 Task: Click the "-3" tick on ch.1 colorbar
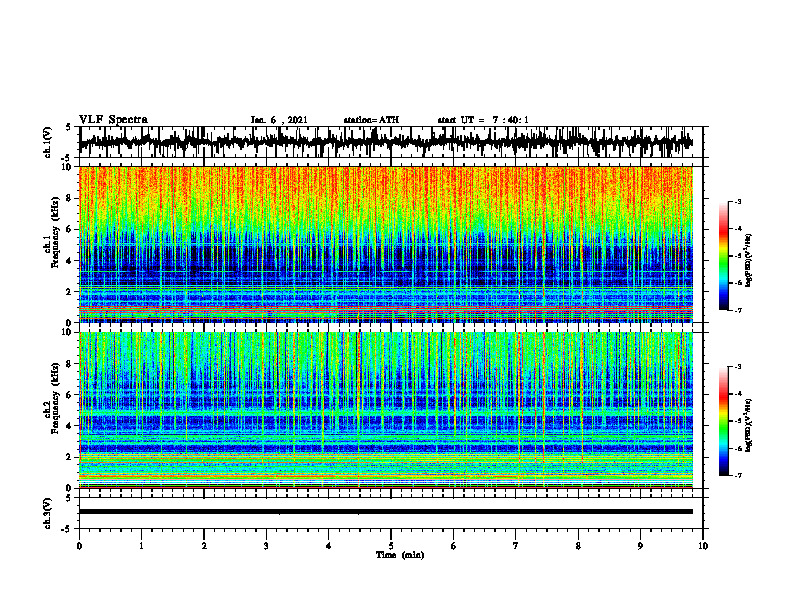737,201
